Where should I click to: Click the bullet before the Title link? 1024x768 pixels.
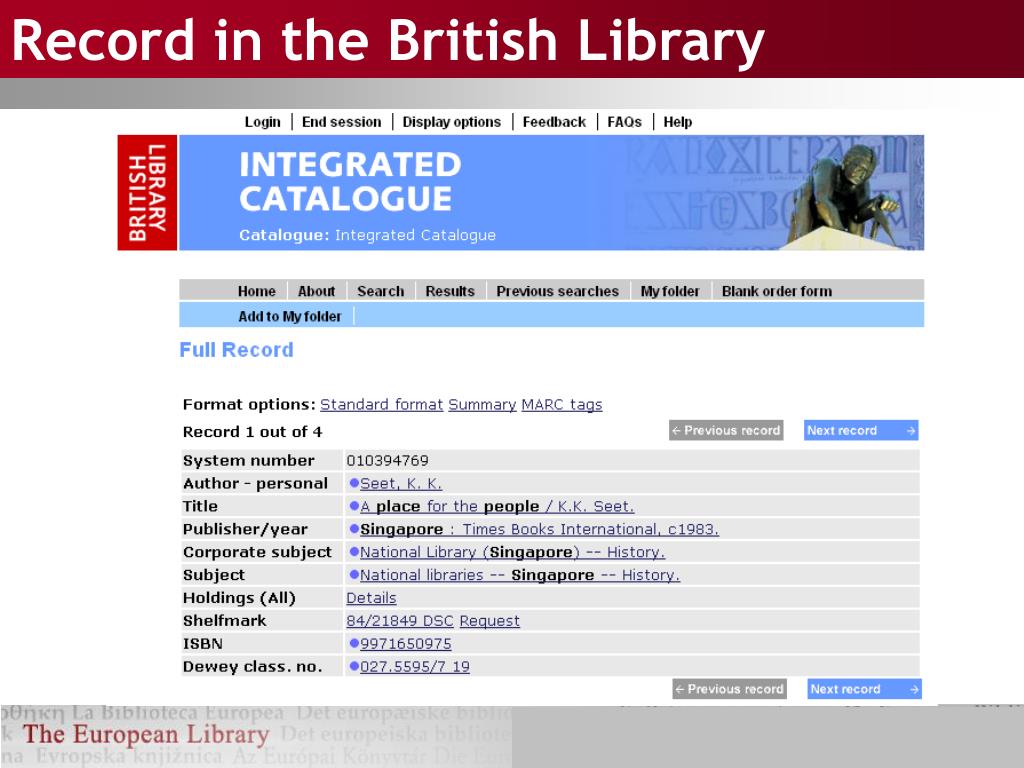(354, 506)
